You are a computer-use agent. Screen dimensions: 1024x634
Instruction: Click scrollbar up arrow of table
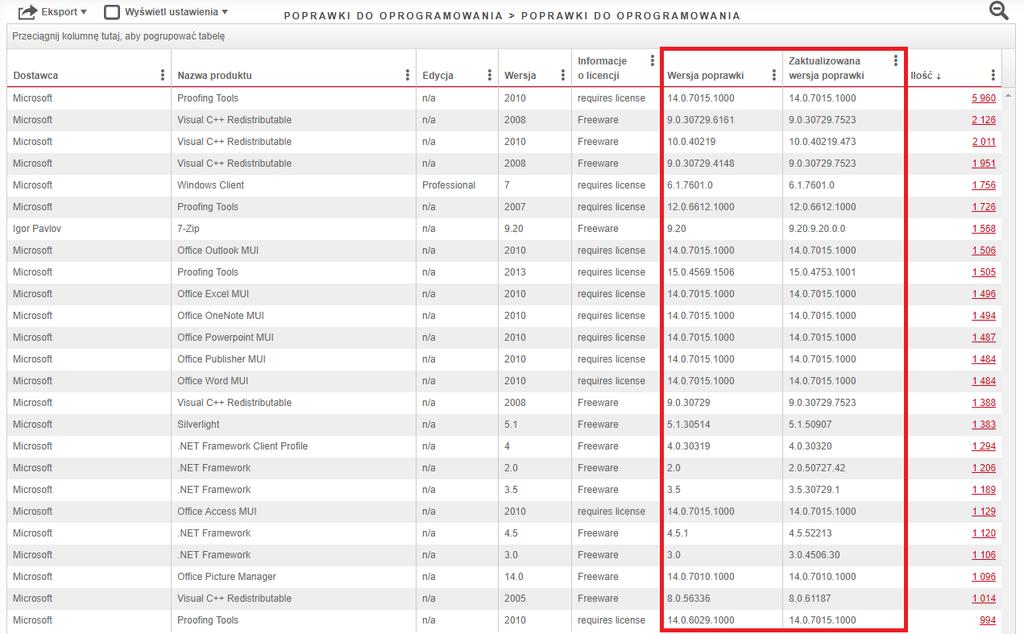pyautogui.click(x=1008, y=96)
